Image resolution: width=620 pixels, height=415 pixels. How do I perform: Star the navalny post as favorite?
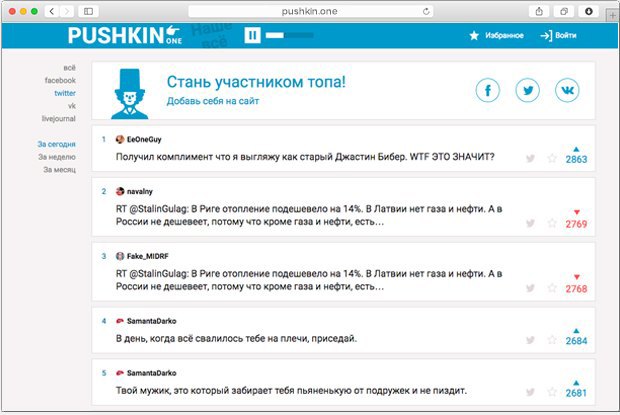click(552, 223)
